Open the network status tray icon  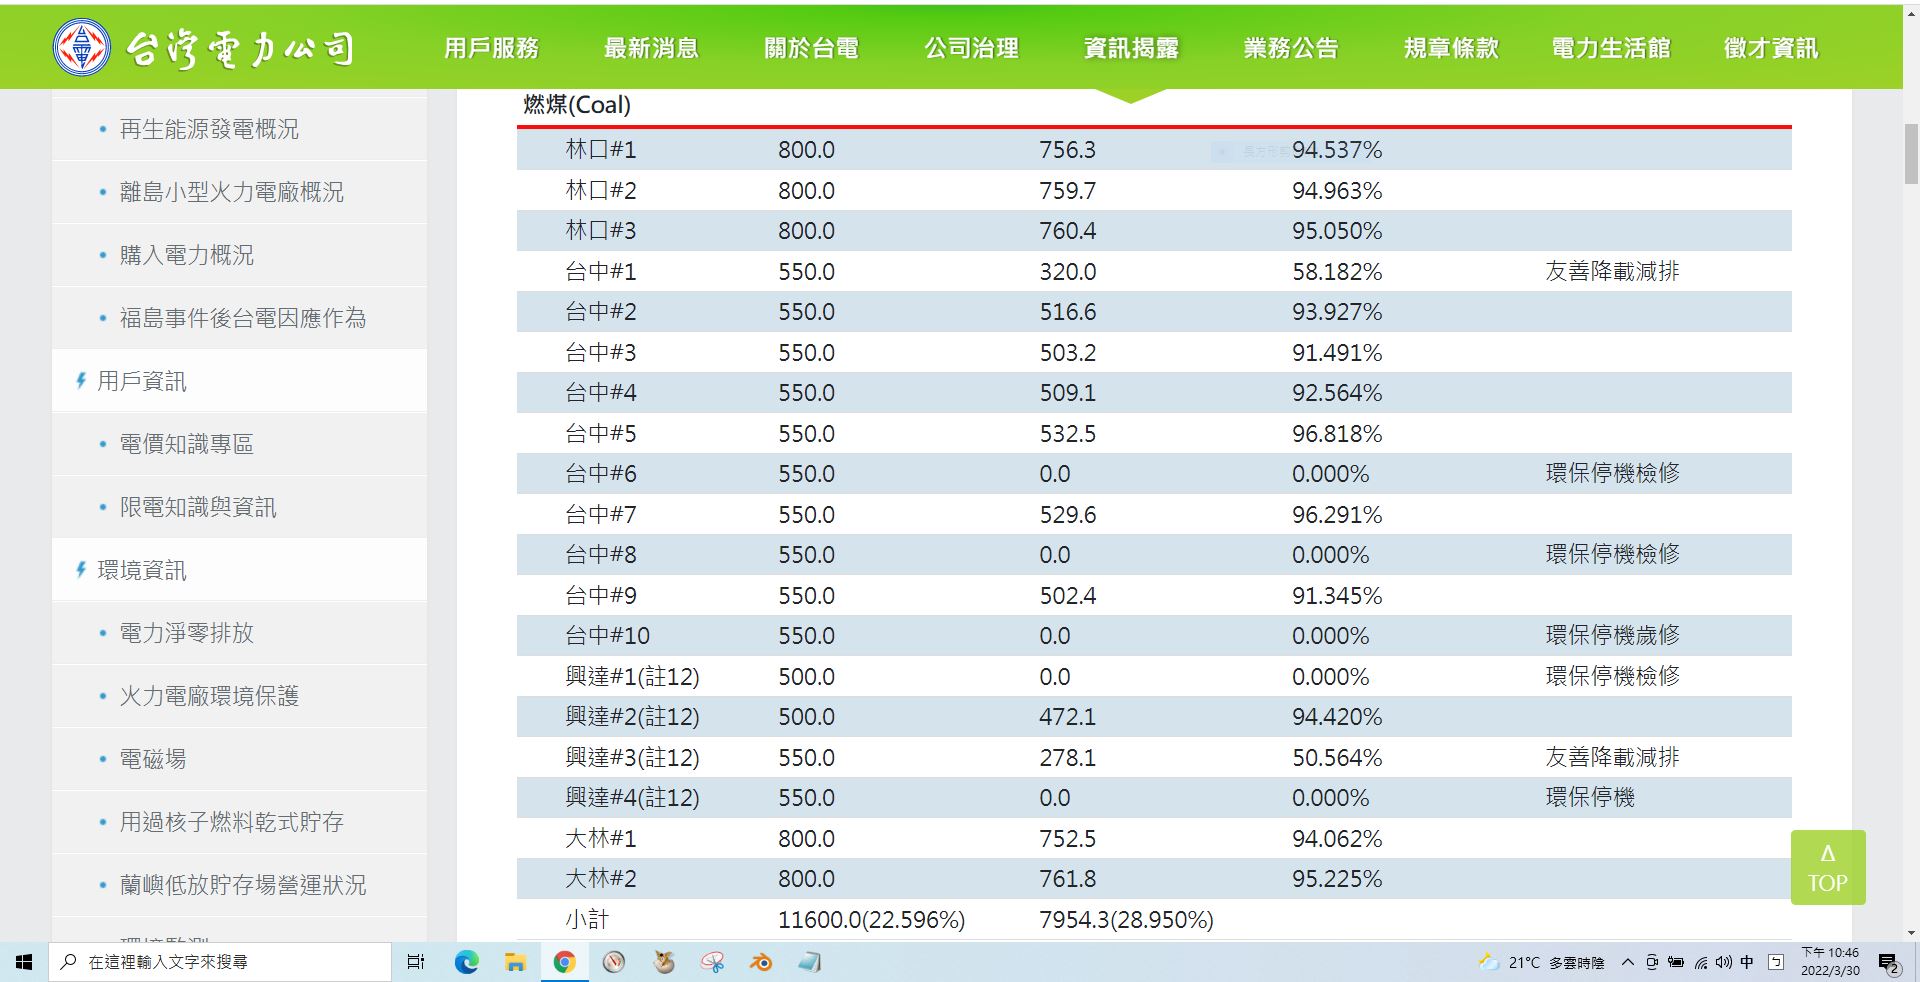[1700, 962]
